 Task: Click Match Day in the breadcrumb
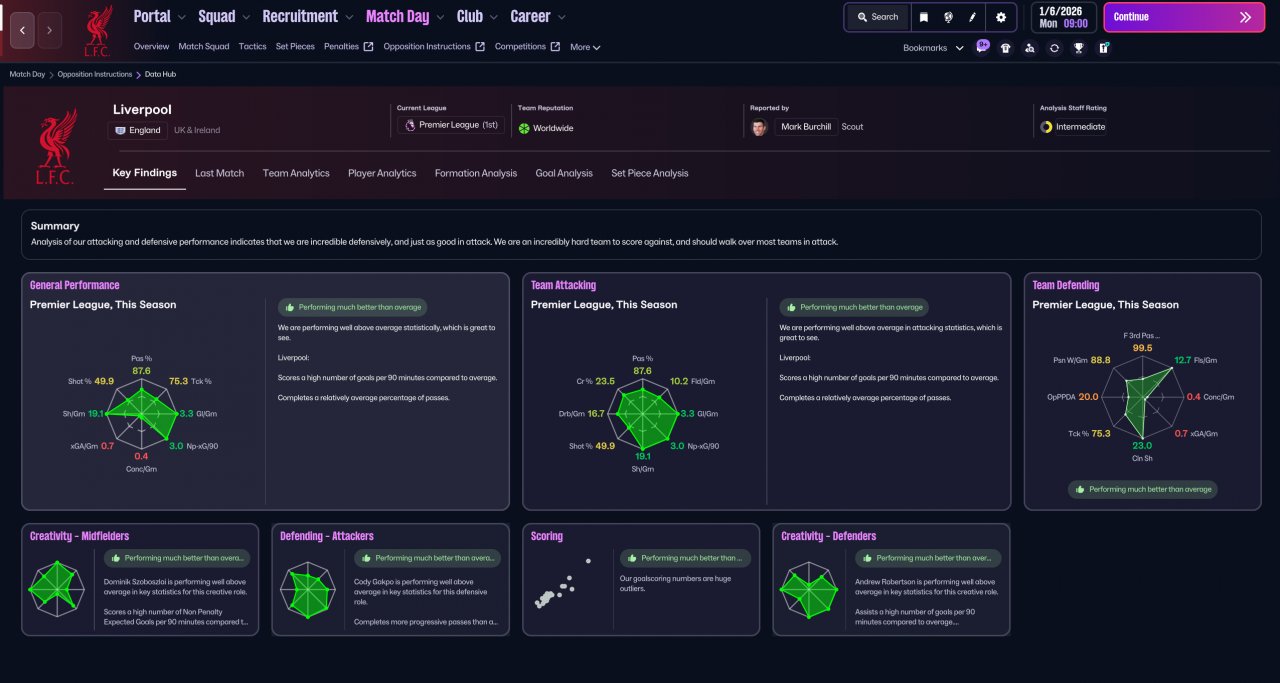(x=27, y=74)
